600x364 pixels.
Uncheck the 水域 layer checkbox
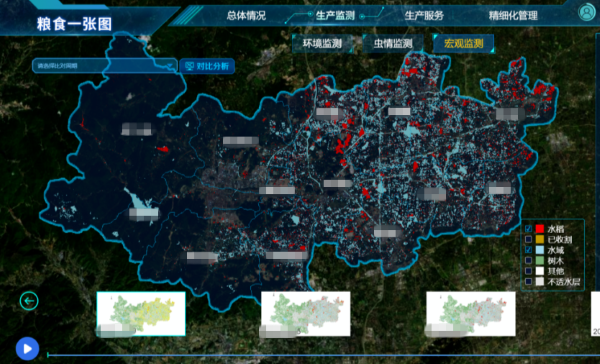(528, 250)
